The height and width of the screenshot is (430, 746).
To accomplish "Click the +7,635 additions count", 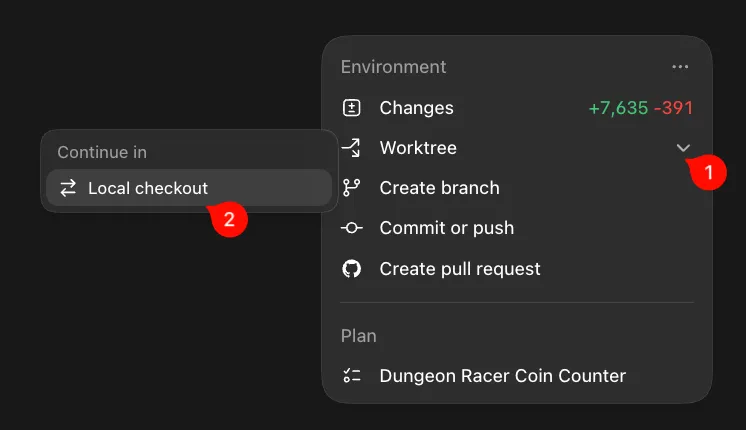I will coord(618,108).
